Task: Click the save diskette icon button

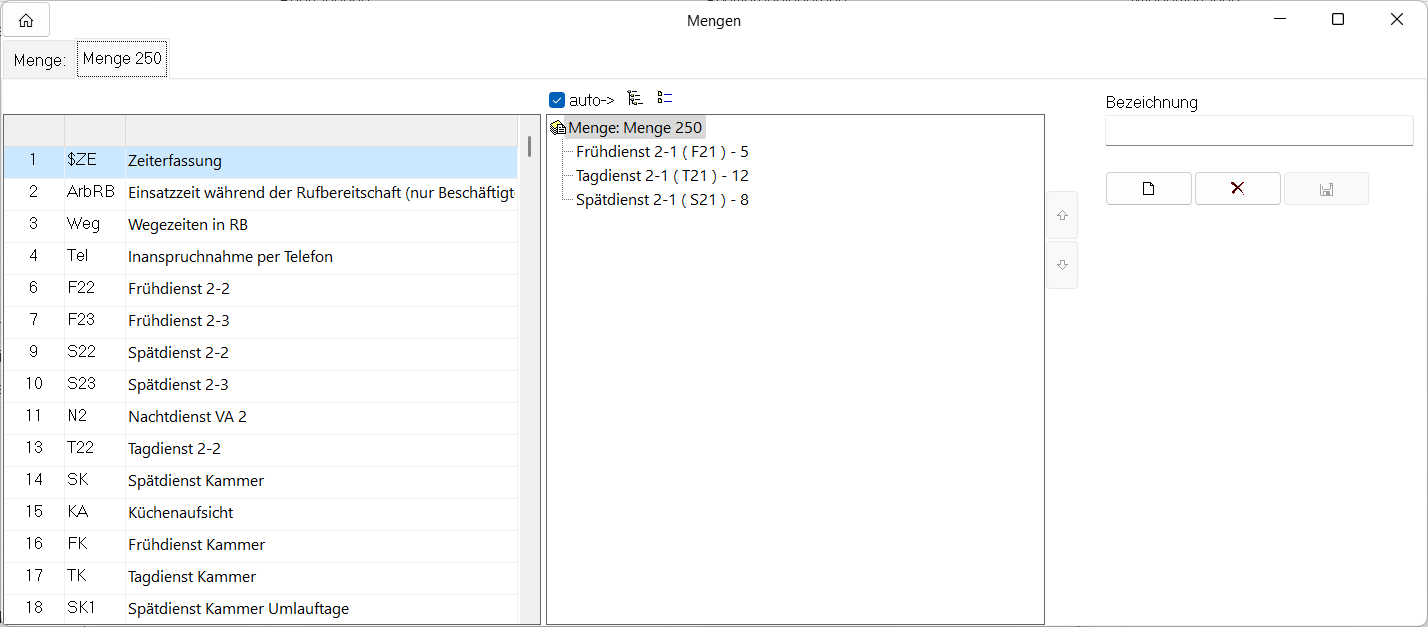Action: coord(1326,189)
